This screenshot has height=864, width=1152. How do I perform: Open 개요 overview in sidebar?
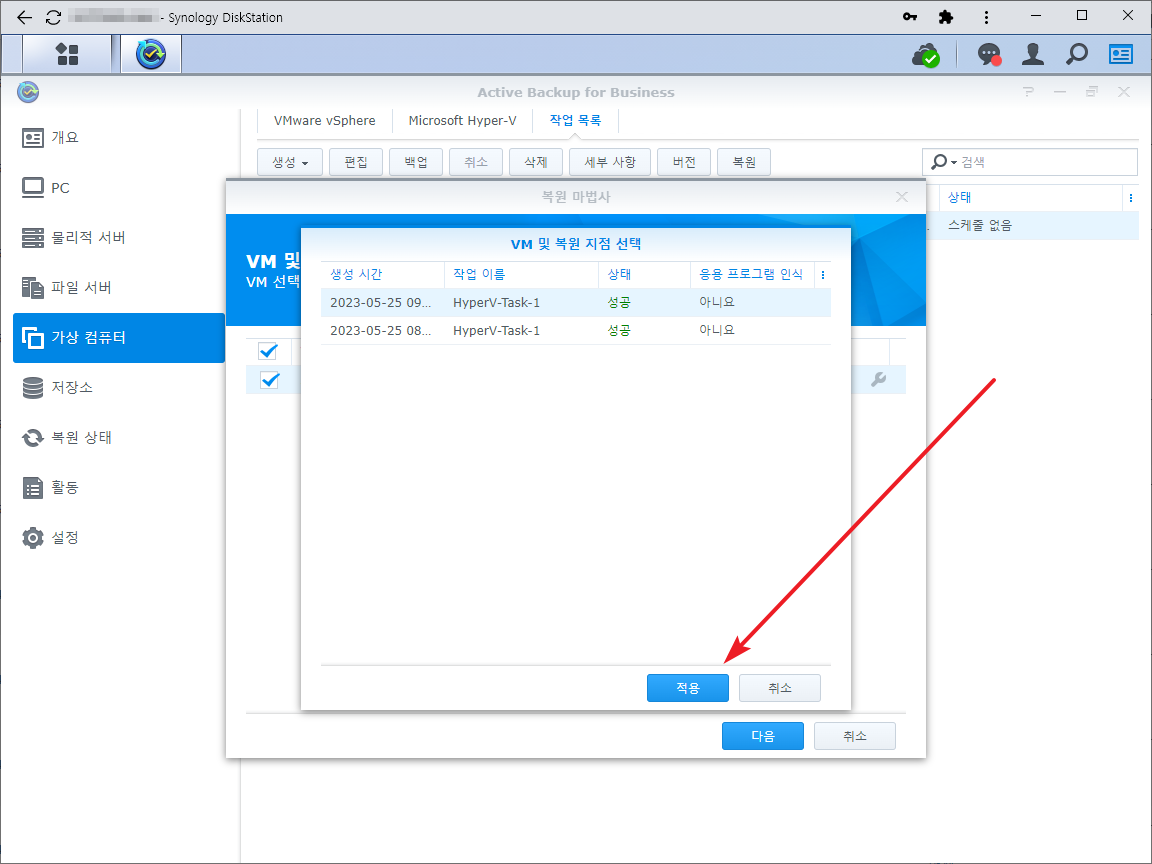pyautogui.click(x=119, y=137)
